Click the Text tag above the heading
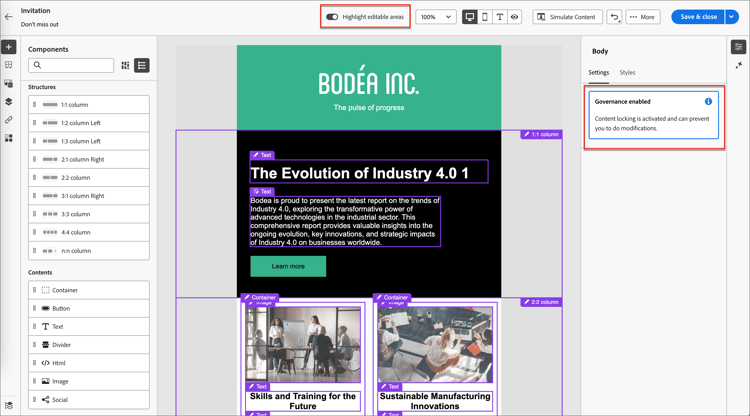Image resolution: width=750 pixels, height=416 pixels. click(262, 155)
